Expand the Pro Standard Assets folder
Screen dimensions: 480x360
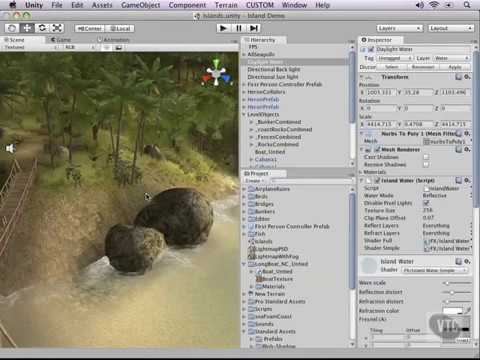(244, 301)
